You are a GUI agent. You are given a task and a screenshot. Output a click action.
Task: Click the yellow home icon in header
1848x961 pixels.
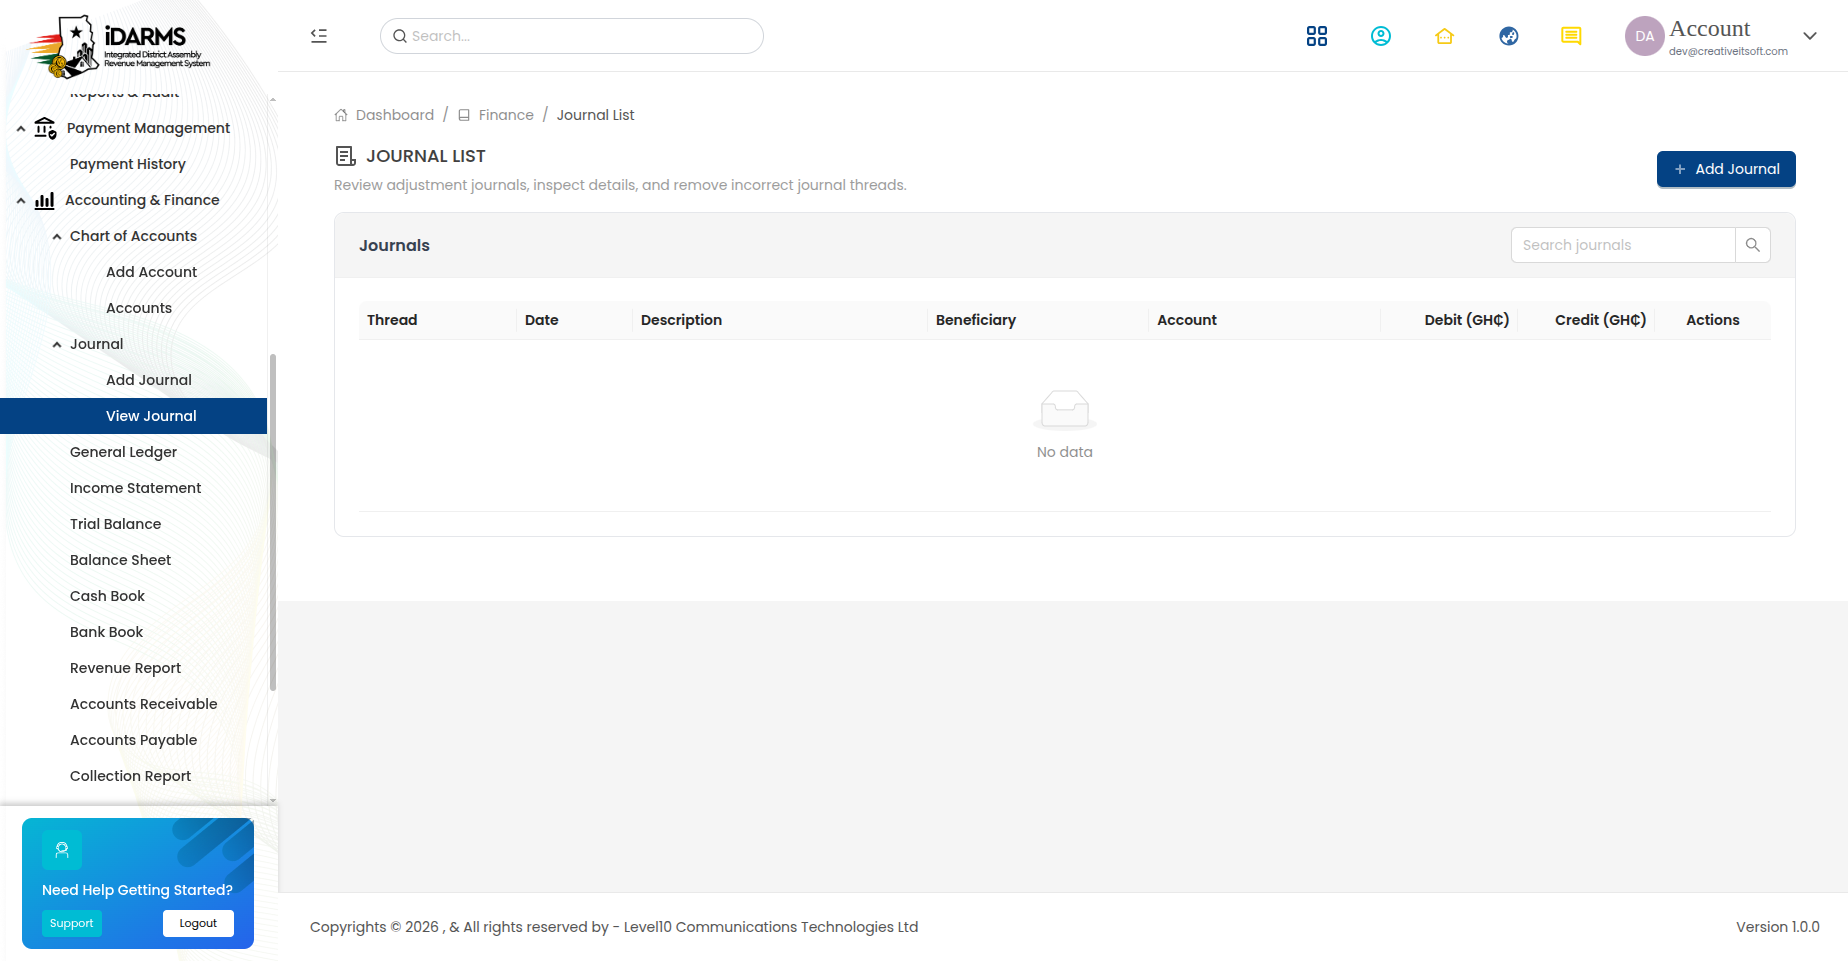(x=1444, y=36)
